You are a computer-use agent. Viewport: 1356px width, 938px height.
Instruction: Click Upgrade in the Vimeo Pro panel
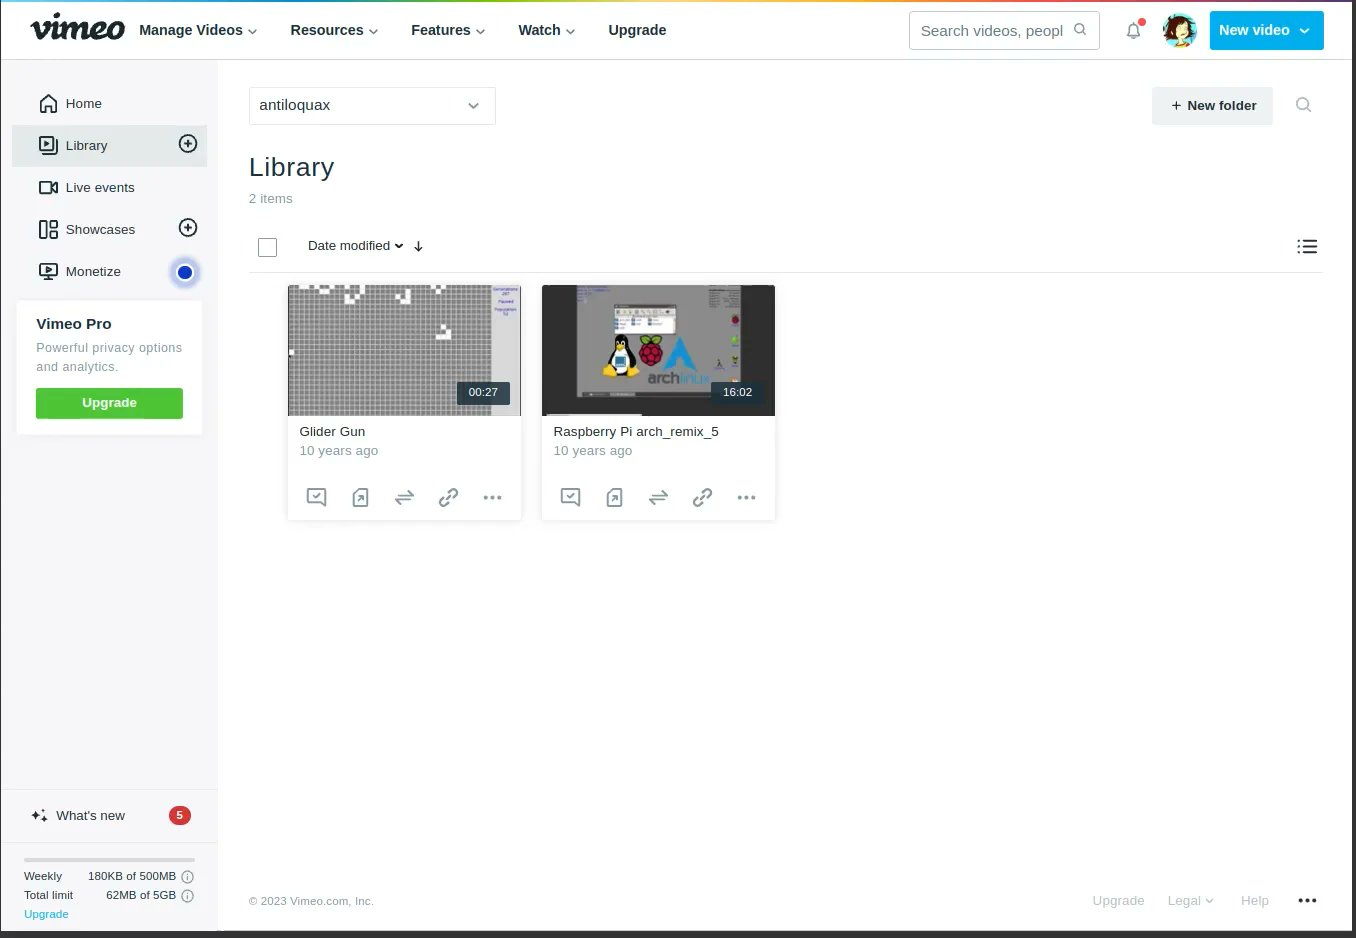coord(109,403)
